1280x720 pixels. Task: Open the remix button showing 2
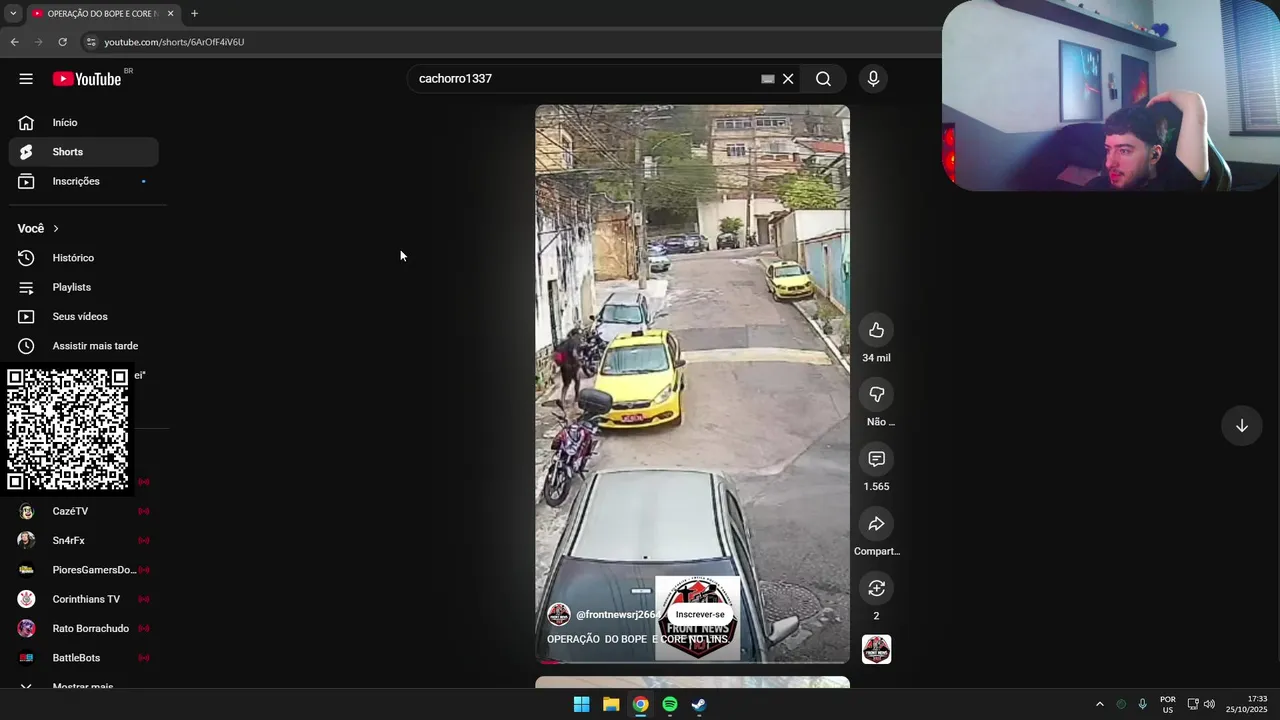coord(876,588)
